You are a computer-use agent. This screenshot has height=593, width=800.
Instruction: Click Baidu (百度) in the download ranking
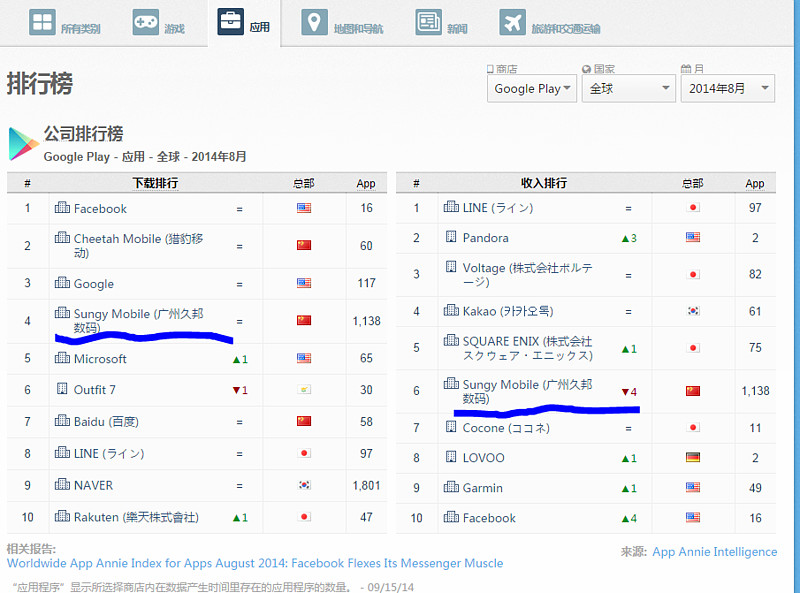pos(106,422)
